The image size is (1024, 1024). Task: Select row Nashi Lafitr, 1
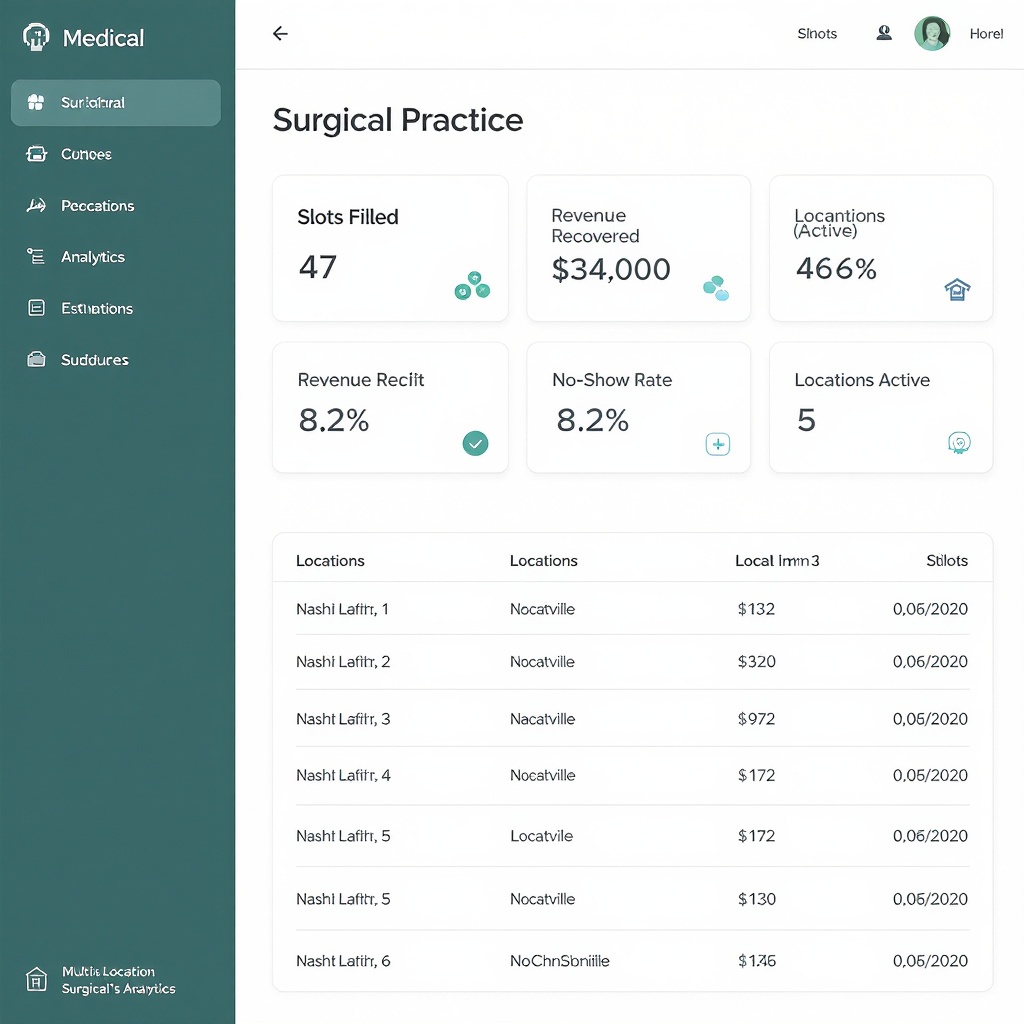(x=632, y=609)
